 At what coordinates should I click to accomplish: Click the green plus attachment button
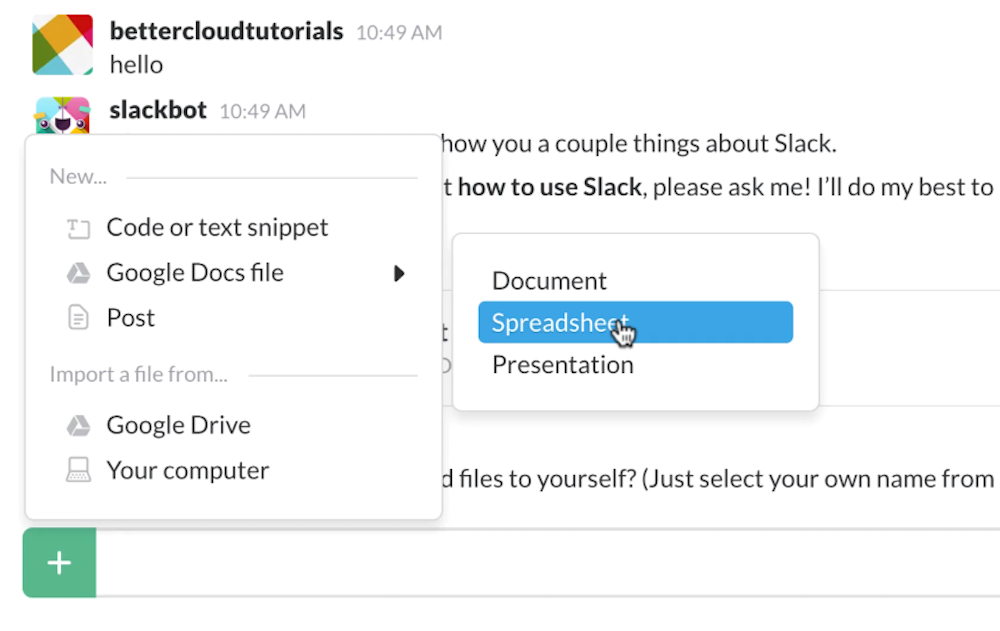point(59,562)
